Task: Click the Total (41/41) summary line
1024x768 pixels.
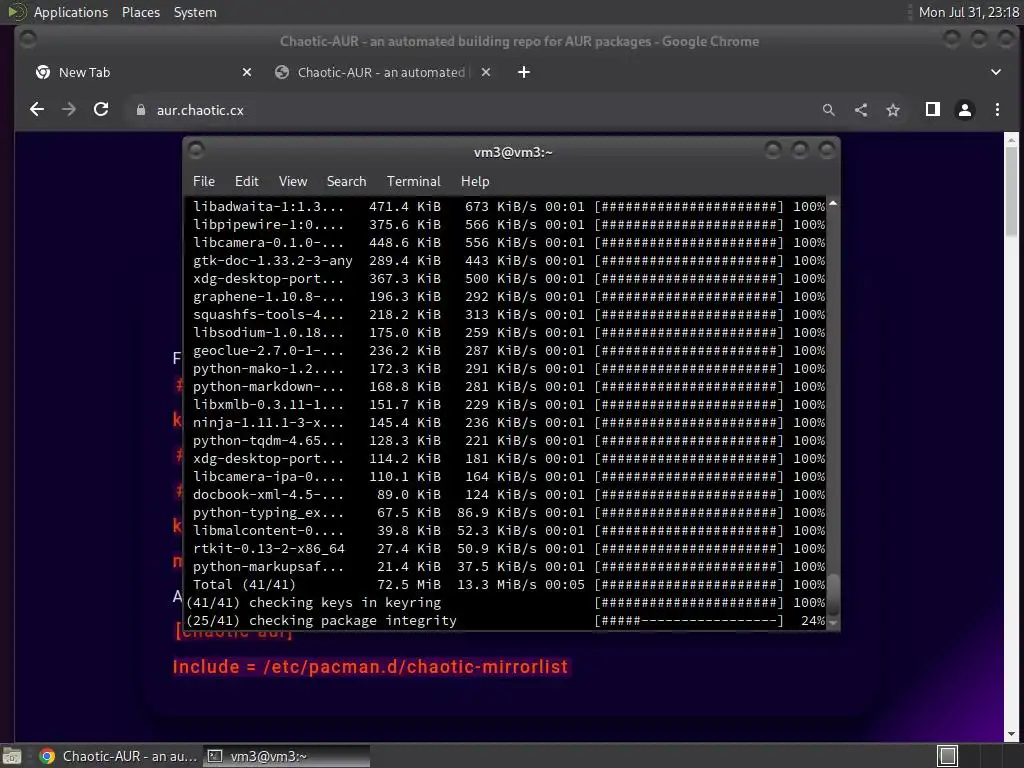Action: pos(509,584)
